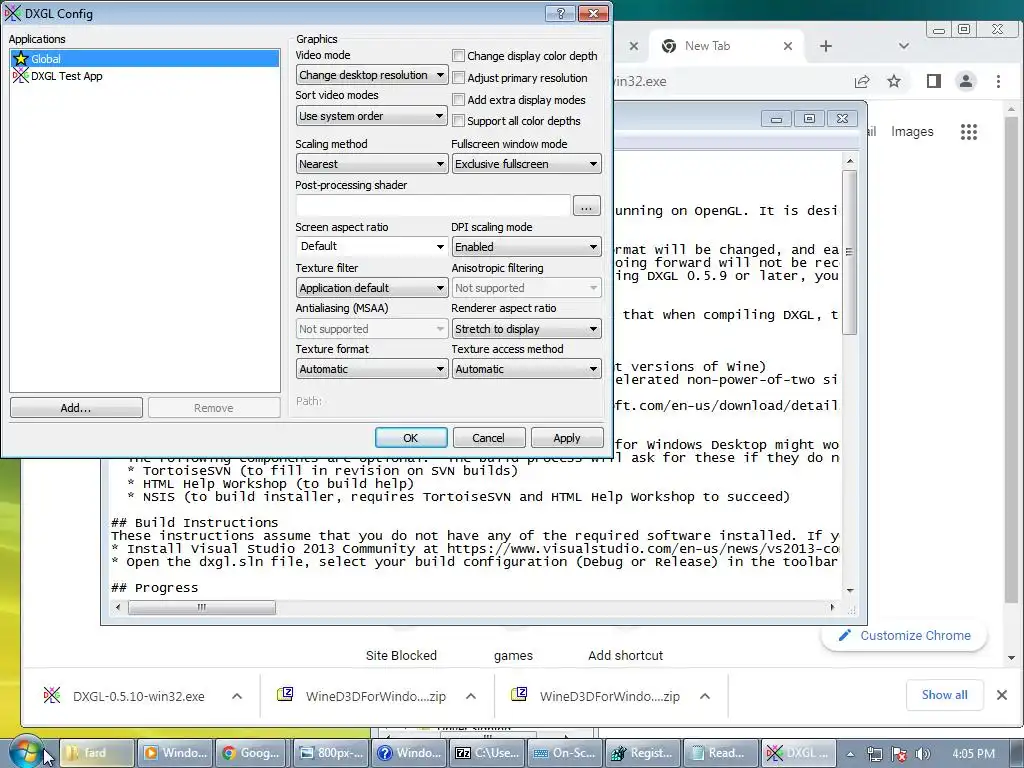Click Cancel in DXGL Config
The height and width of the screenshot is (768, 1024).
[x=488, y=438]
